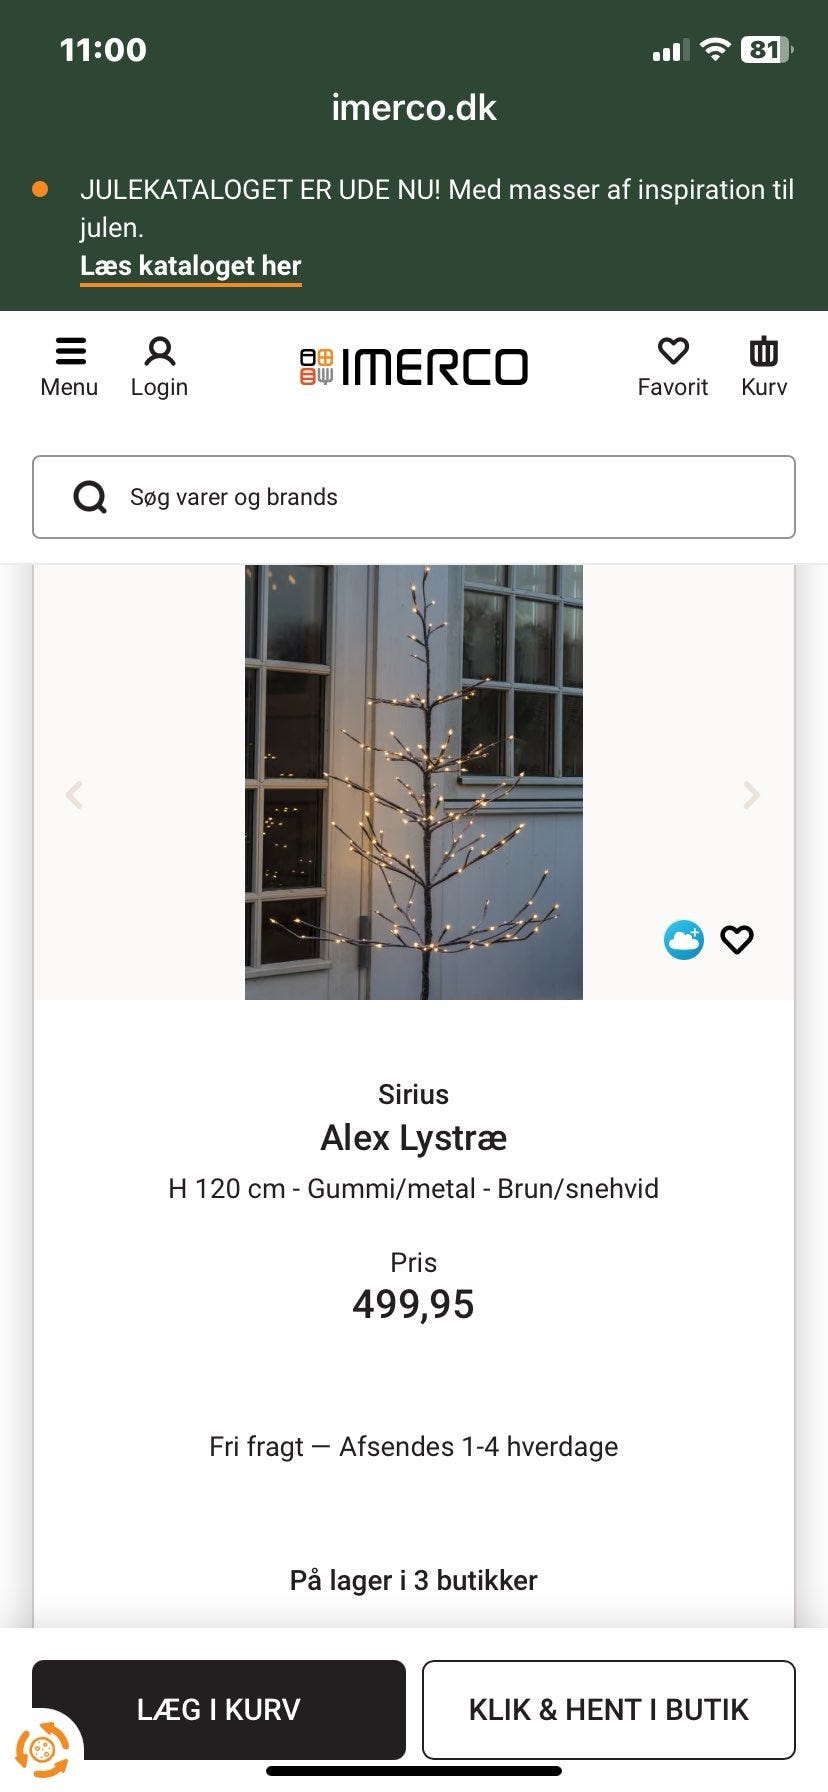The width and height of the screenshot is (828, 1792).
Task: Tap the Kurv label
Action: pos(764,387)
